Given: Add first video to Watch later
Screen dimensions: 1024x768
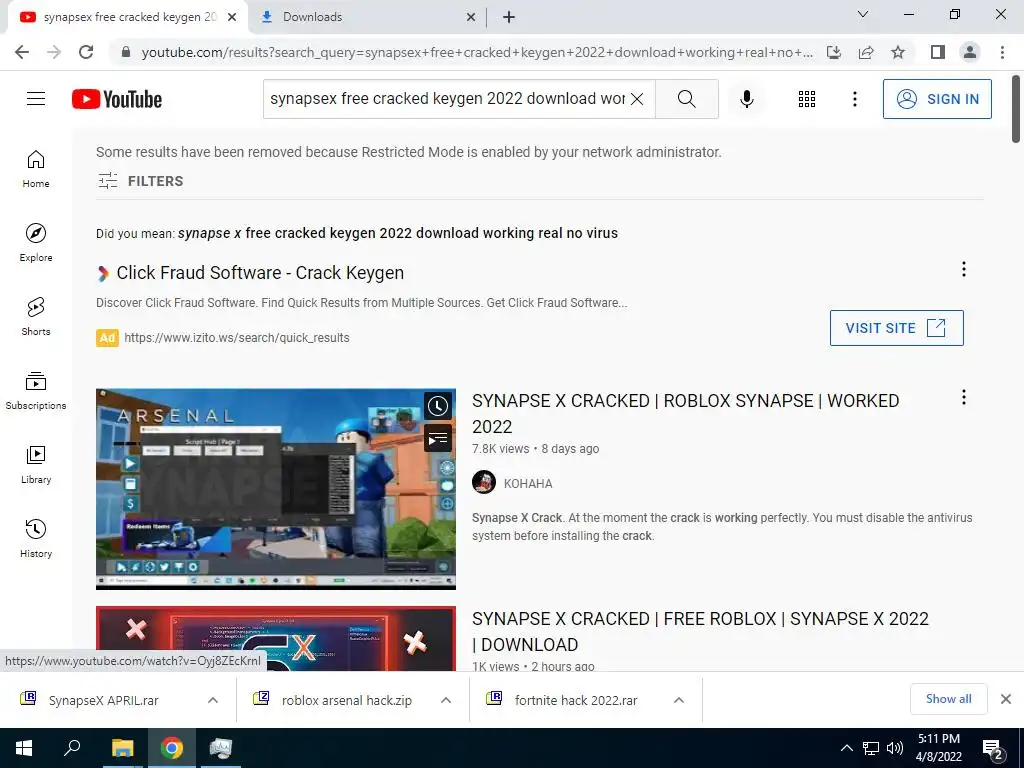Looking at the screenshot, I should 438,406.
